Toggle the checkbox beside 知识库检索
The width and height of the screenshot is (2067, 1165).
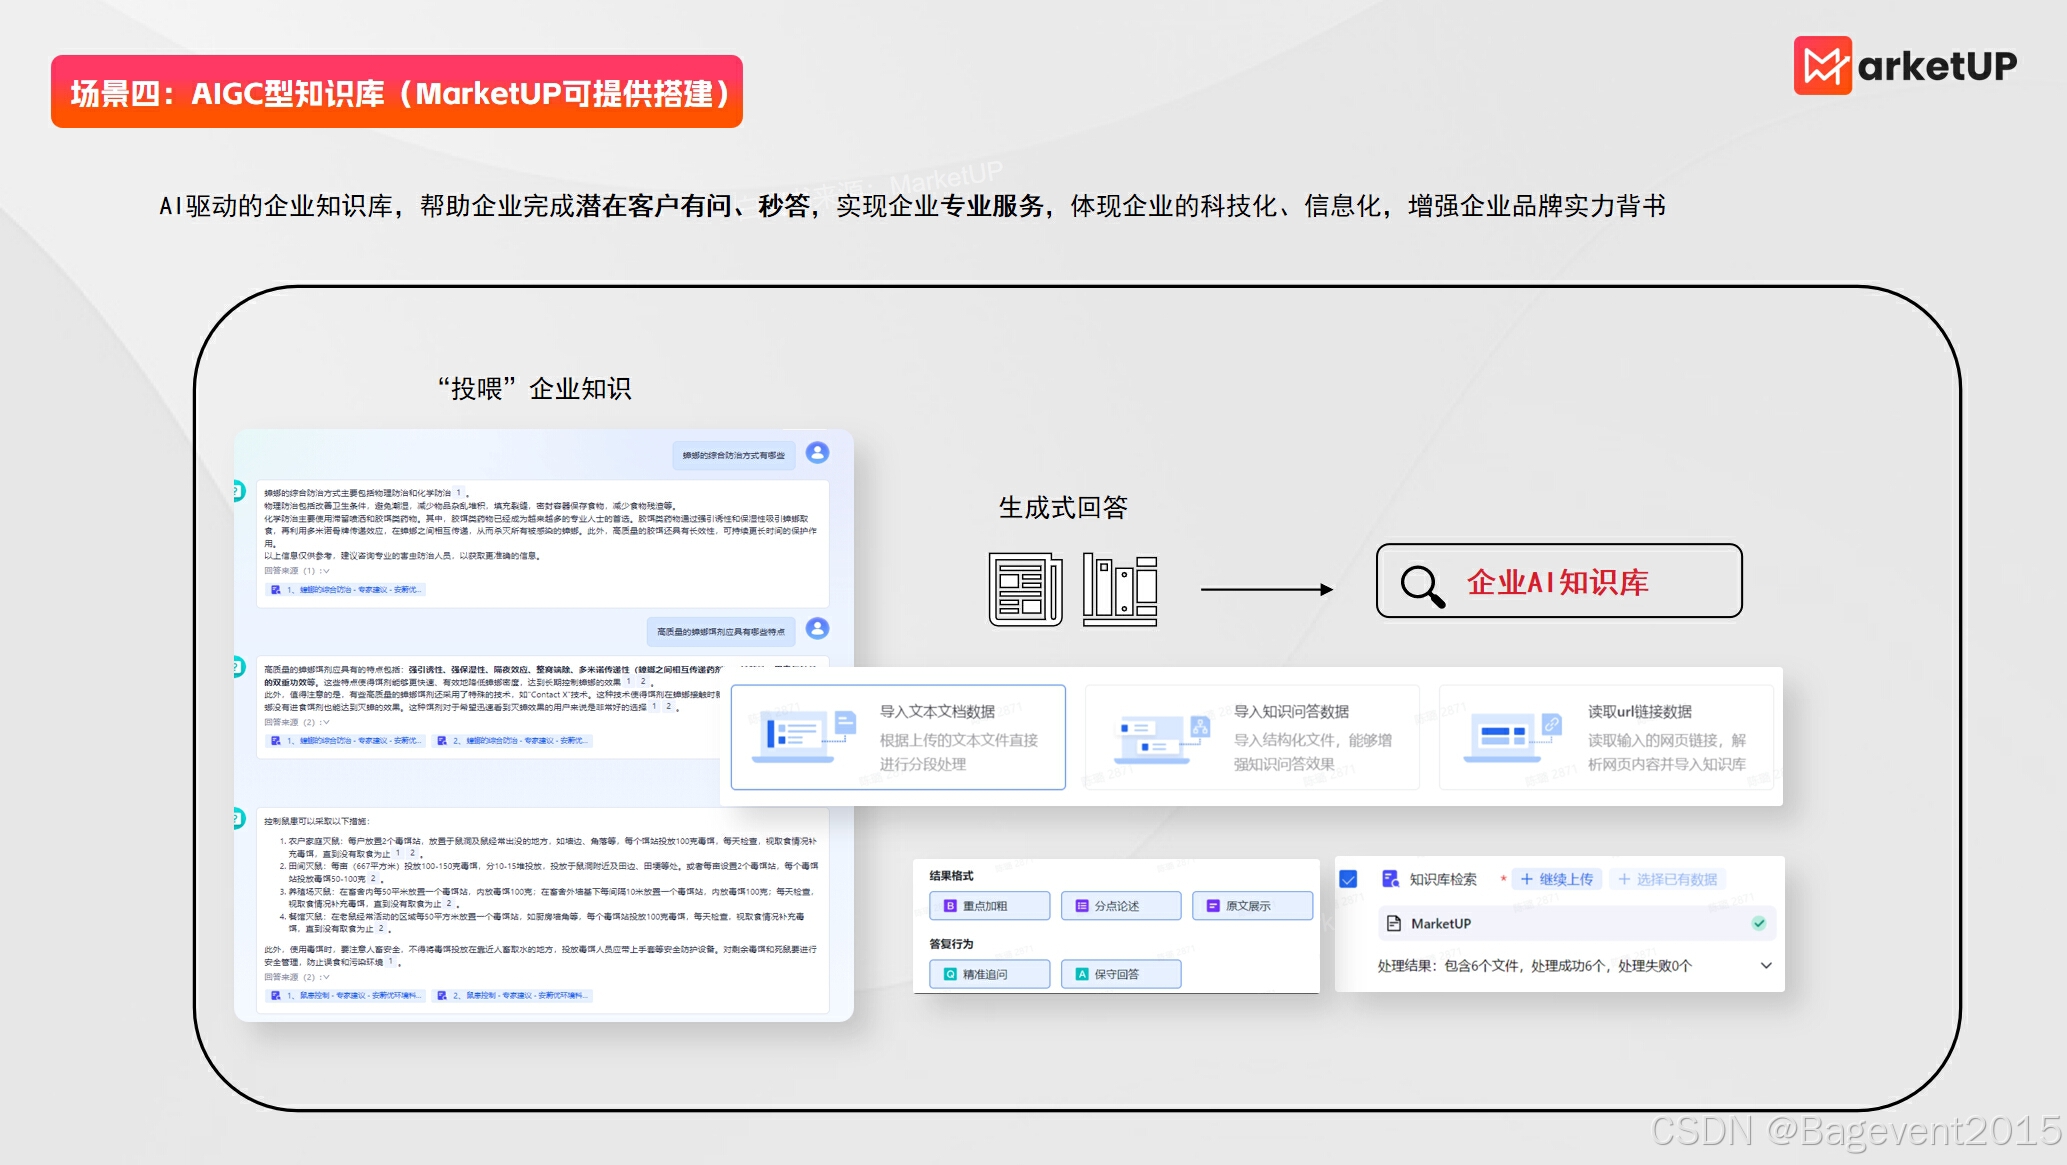[x=1348, y=879]
